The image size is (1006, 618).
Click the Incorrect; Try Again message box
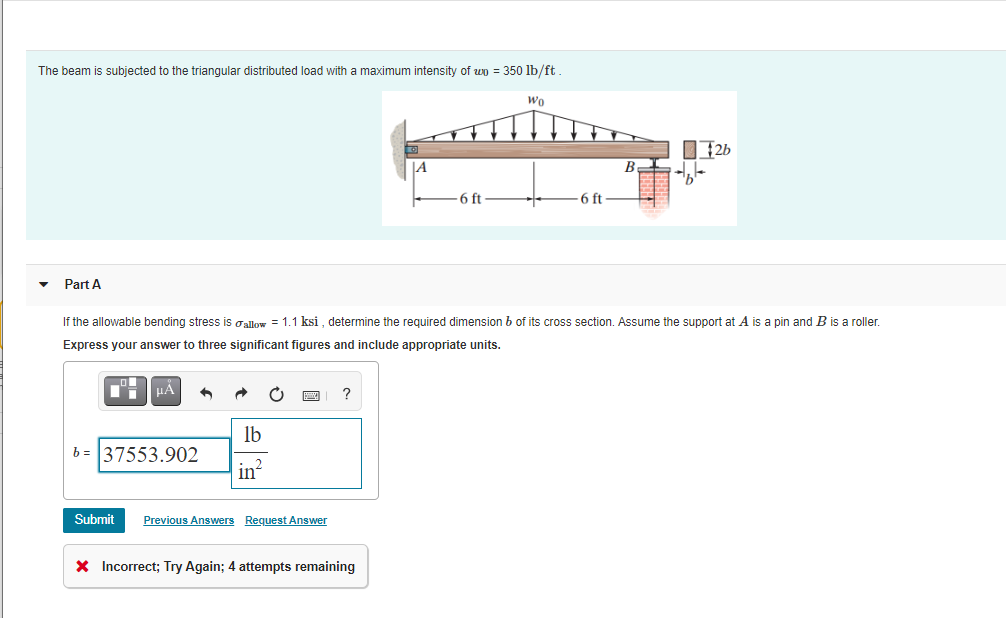[215, 566]
